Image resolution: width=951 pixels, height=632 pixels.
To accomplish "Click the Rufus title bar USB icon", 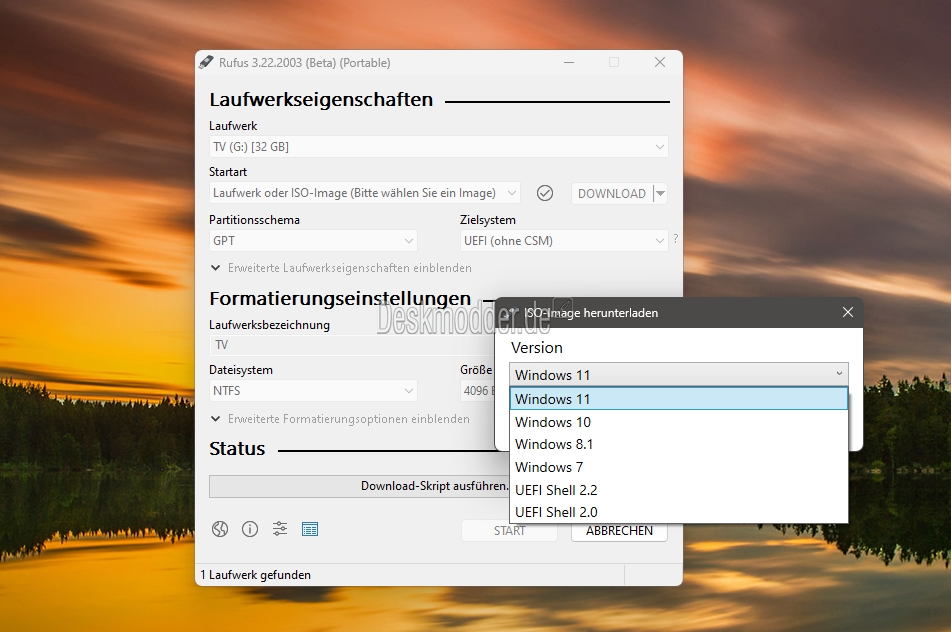I will (206, 62).
